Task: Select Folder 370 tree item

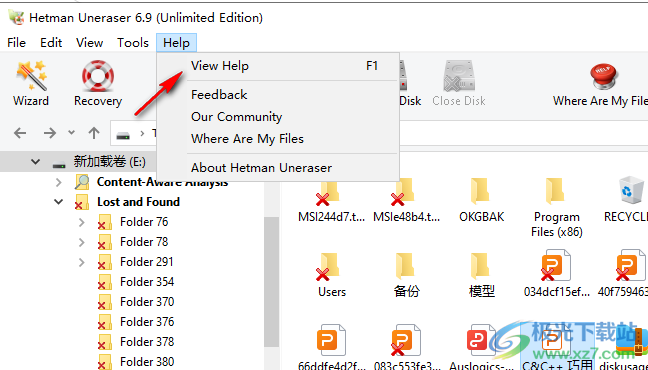Action: (147, 302)
